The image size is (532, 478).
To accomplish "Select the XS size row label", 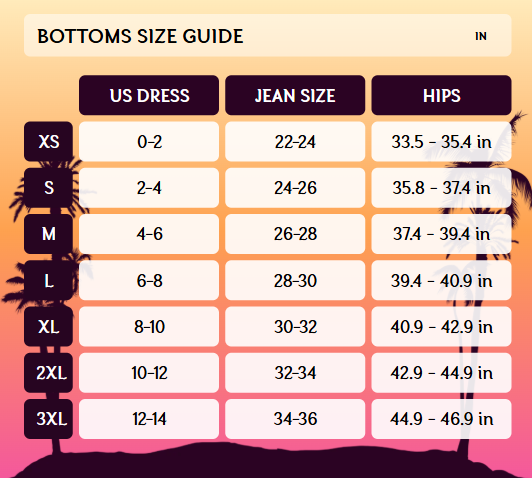I will [49, 141].
